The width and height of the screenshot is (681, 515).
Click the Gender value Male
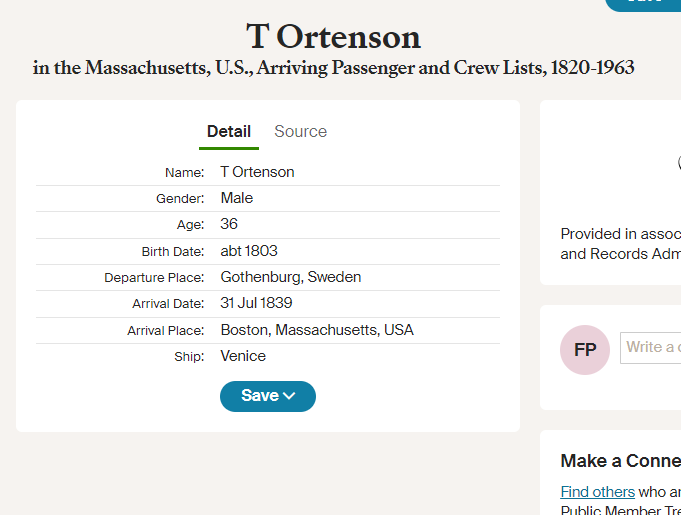point(237,198)
